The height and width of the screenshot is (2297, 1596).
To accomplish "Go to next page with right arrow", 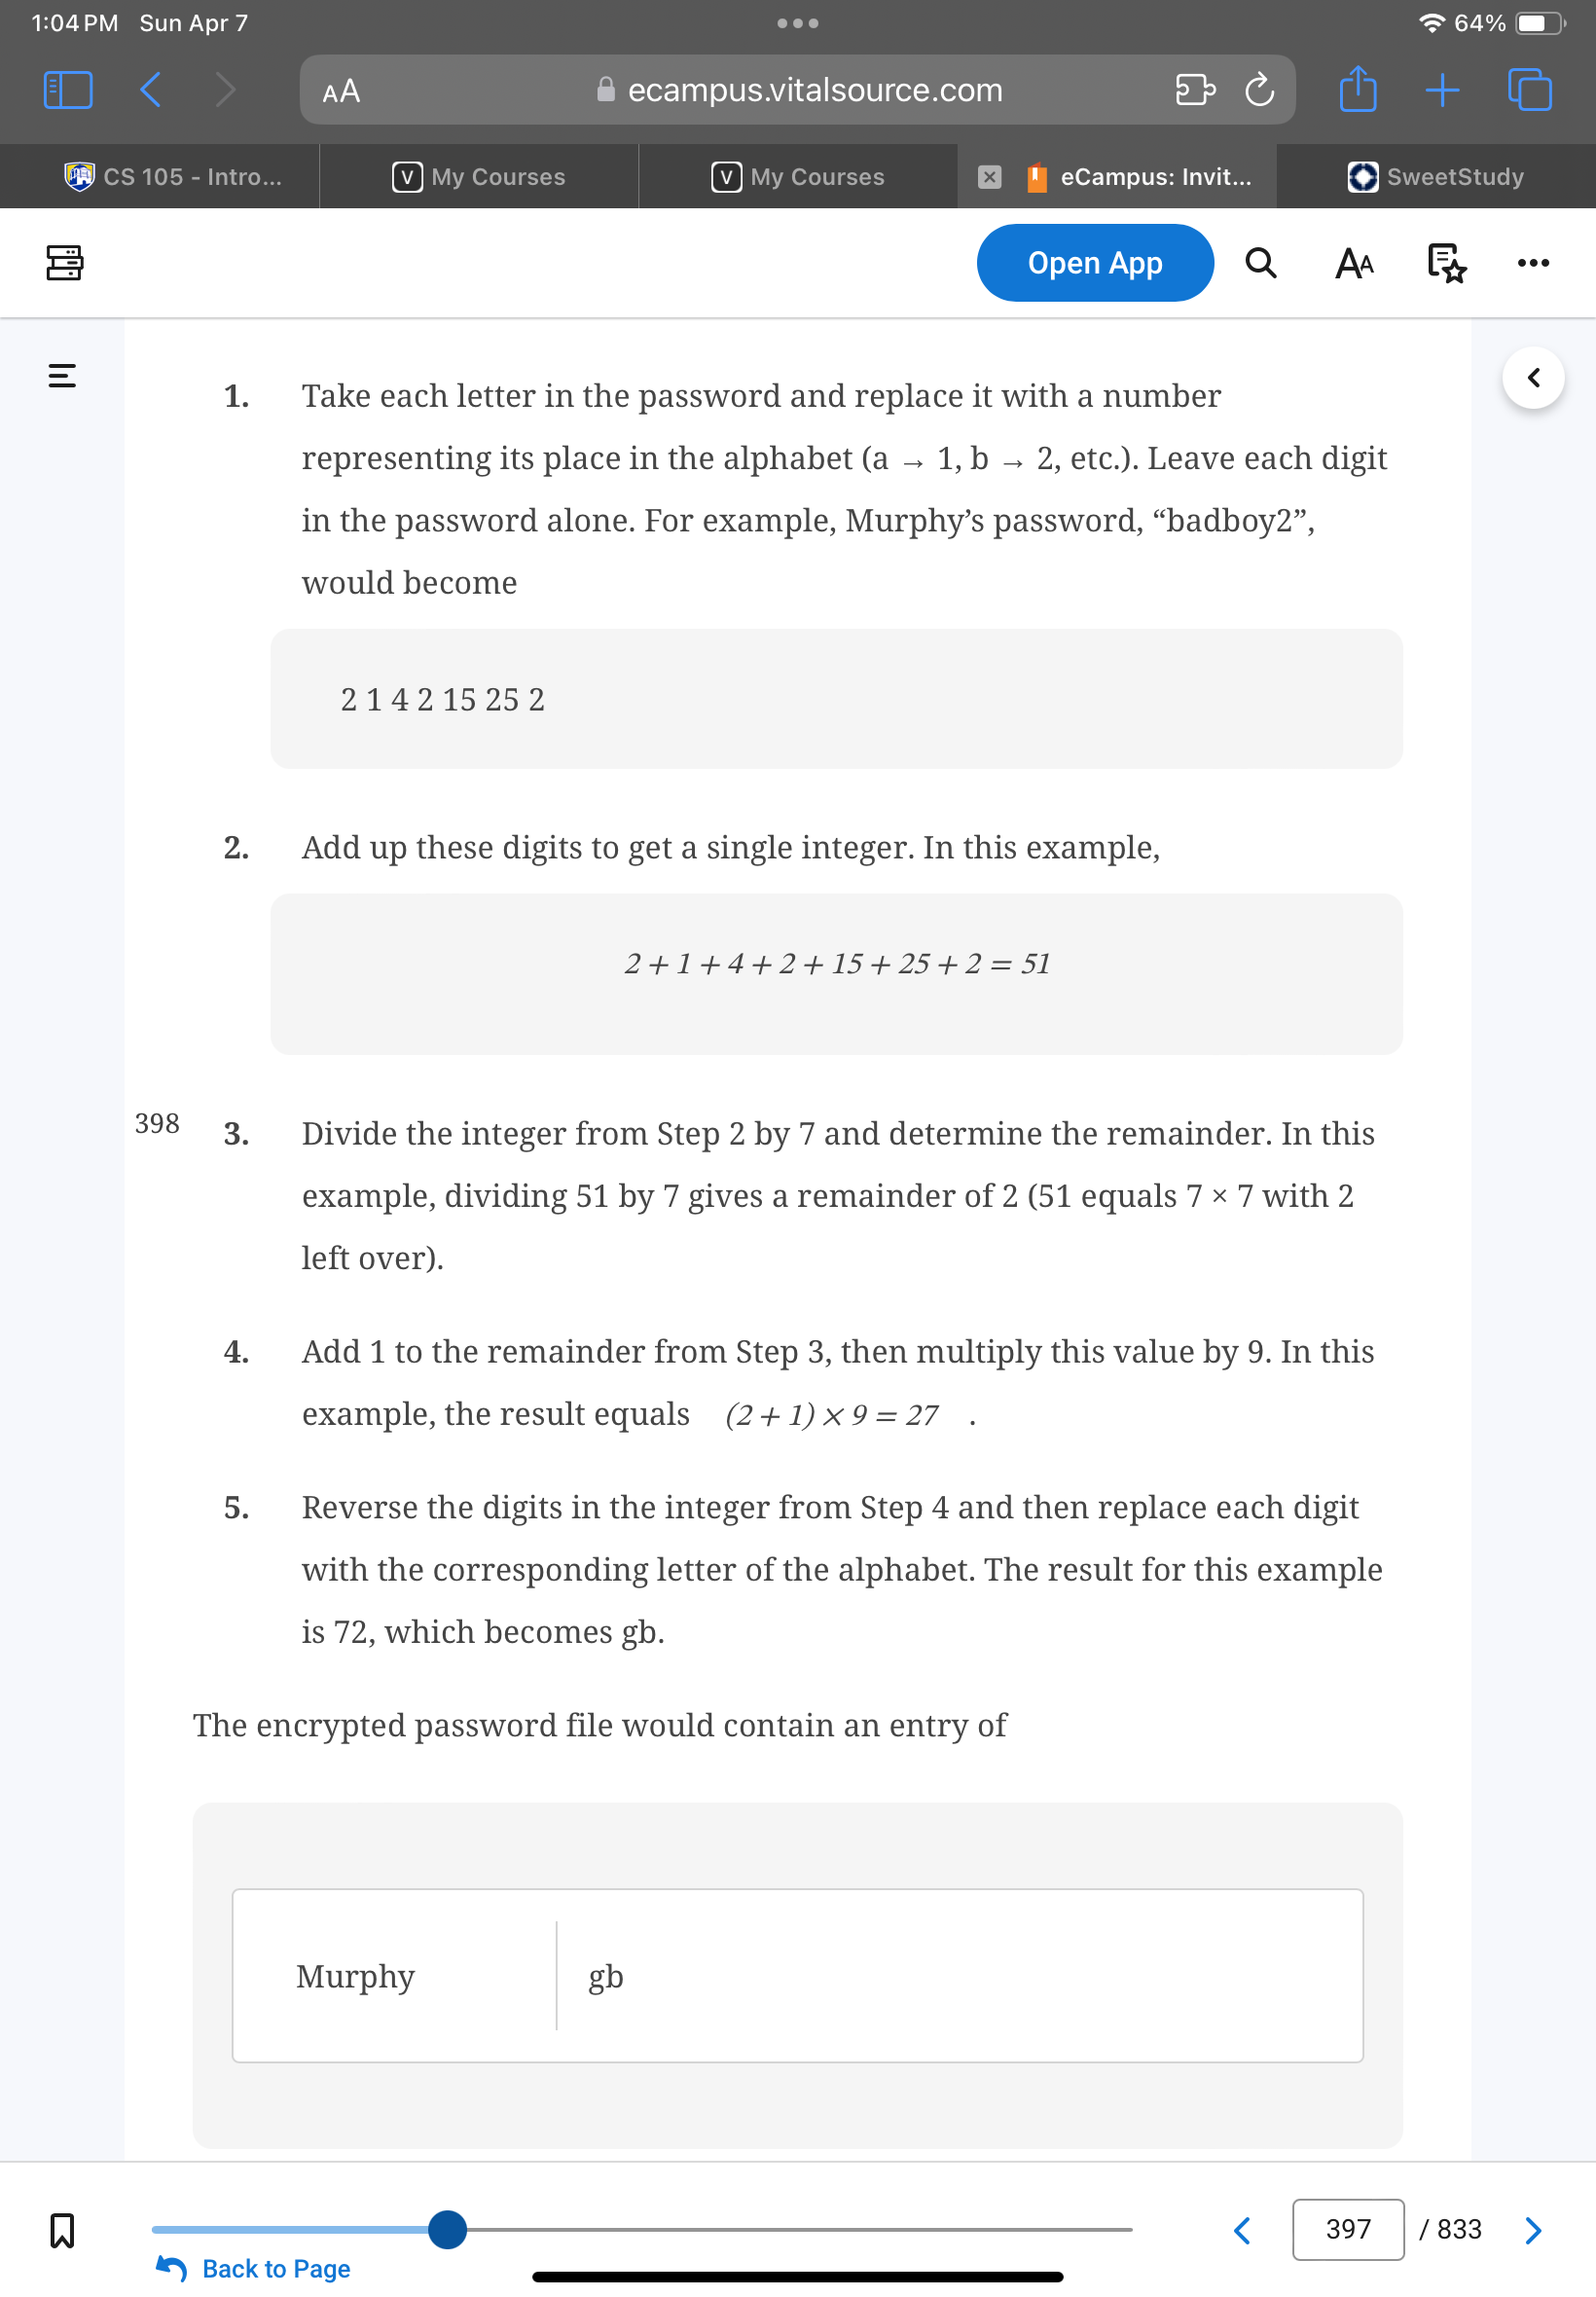I will point(1532,2229).
